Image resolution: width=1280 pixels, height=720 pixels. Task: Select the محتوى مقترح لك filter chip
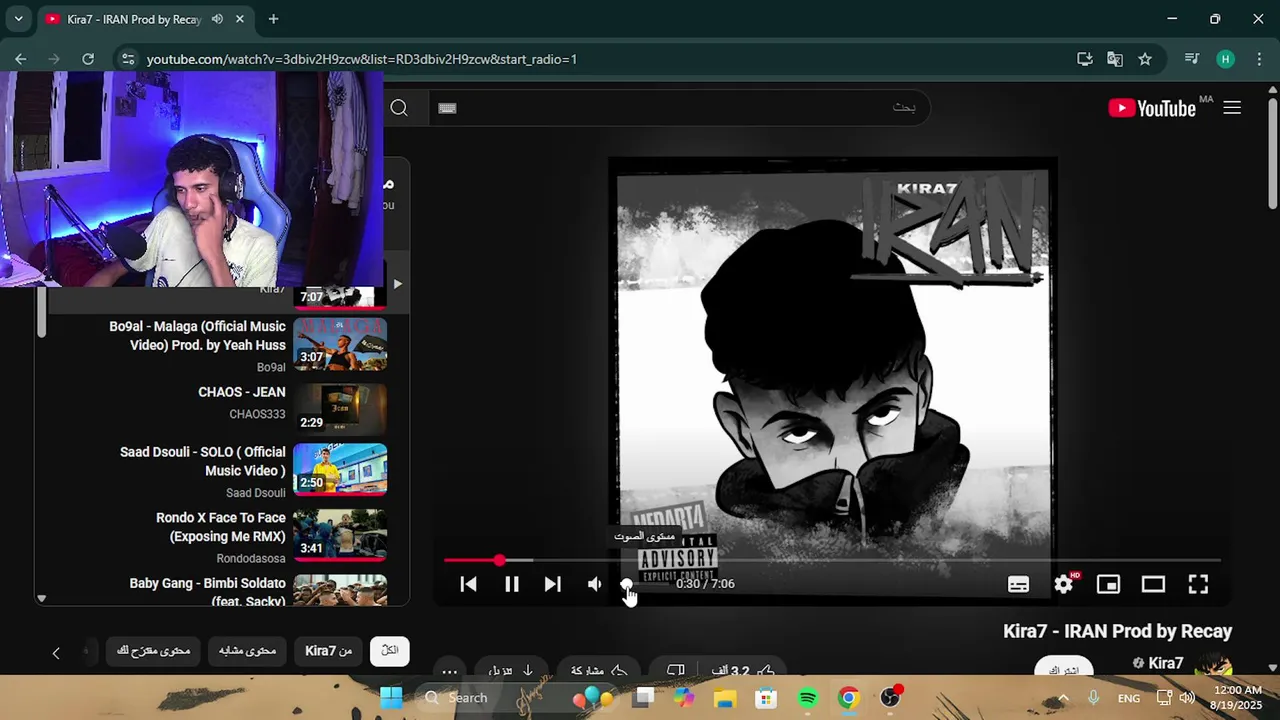coord(154,651)
